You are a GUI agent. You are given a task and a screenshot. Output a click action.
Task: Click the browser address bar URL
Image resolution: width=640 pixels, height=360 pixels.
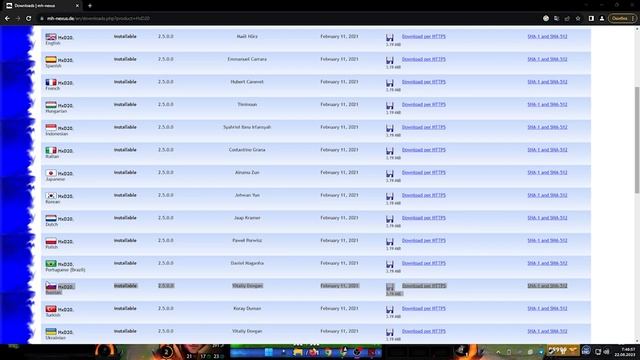coord(98,18)
